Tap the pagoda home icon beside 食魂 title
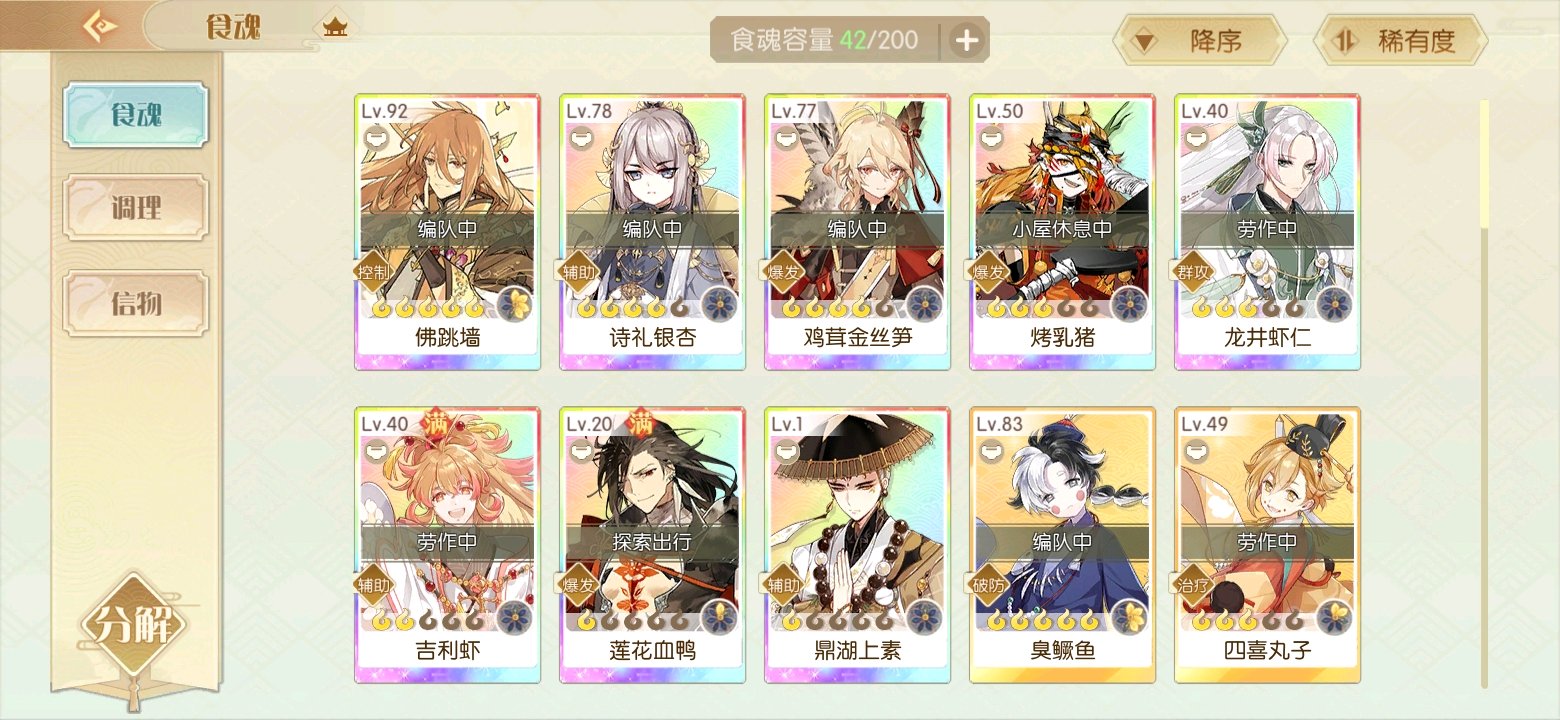The width and height of the screenshot is (1560, 720). pyautogui.click(x=335, y=27)
